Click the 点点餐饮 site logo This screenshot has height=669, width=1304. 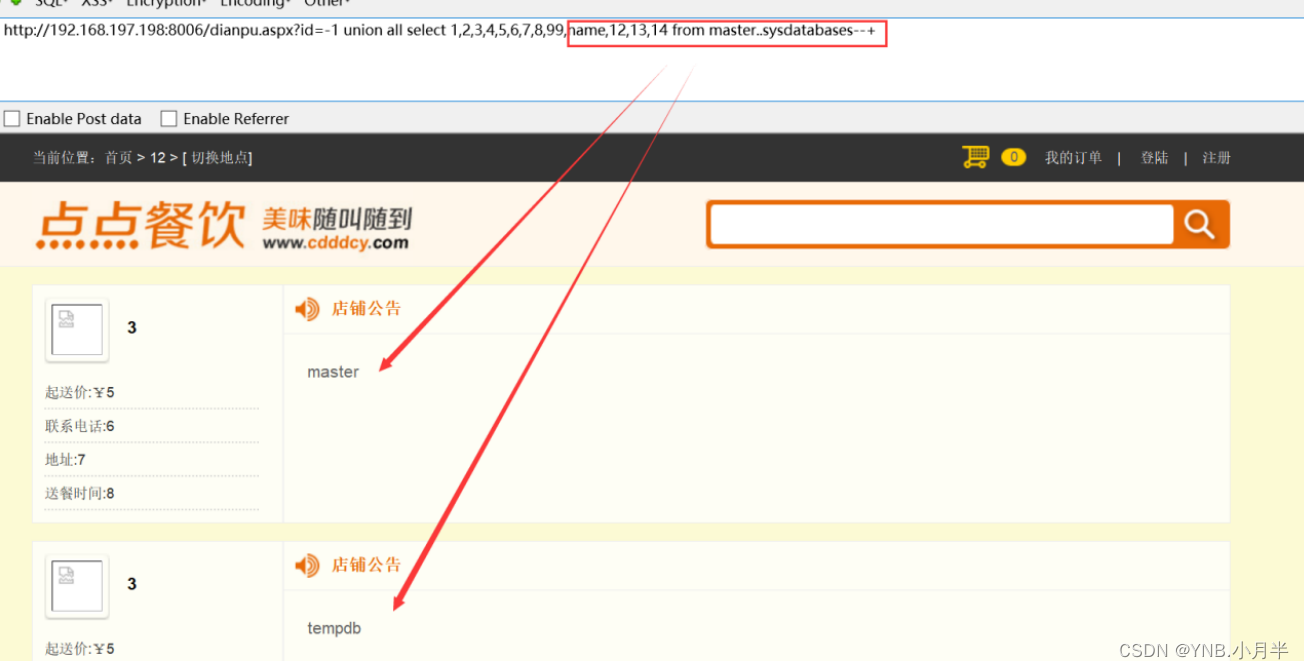pyautogui.click(x=140, y=225)
